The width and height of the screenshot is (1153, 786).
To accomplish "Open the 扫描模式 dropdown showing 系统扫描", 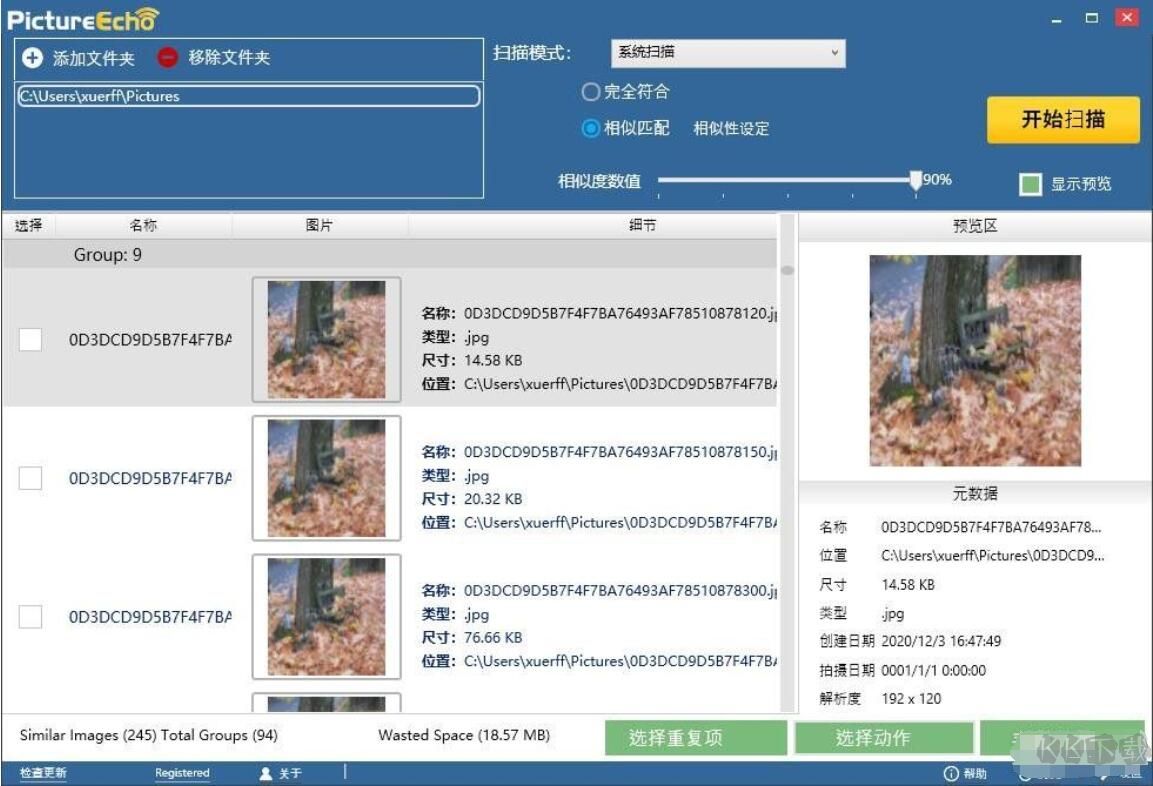I will tap(728, 53).
